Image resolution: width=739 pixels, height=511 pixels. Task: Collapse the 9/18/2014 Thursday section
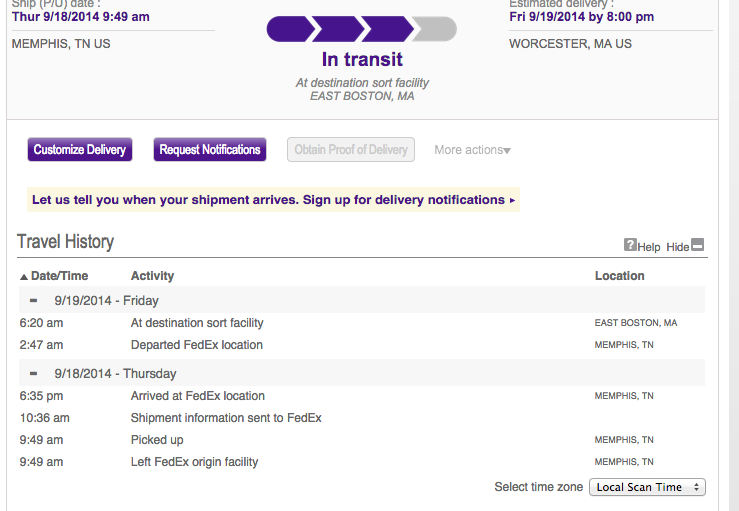pos(33,373)
